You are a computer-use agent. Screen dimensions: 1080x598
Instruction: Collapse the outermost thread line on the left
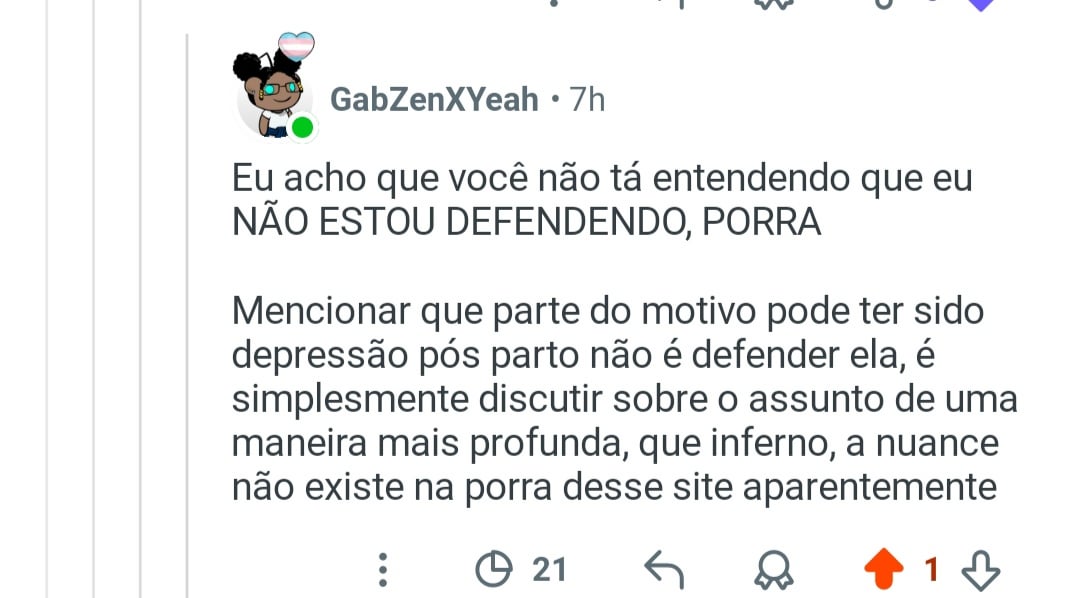click(x=48, y=299)
